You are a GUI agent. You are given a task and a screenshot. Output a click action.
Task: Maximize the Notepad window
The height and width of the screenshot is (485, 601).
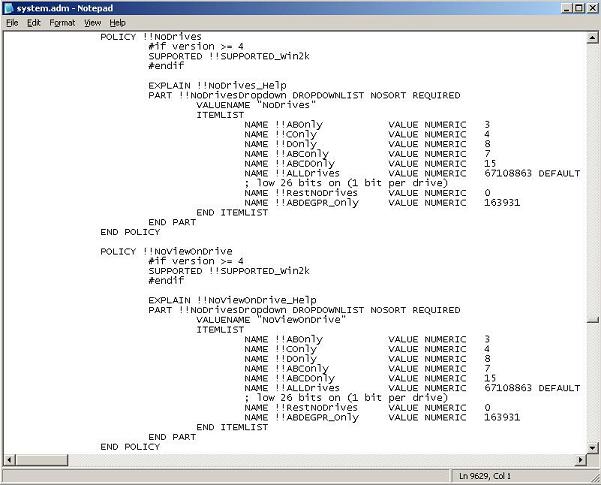click(x=578, y=8)
